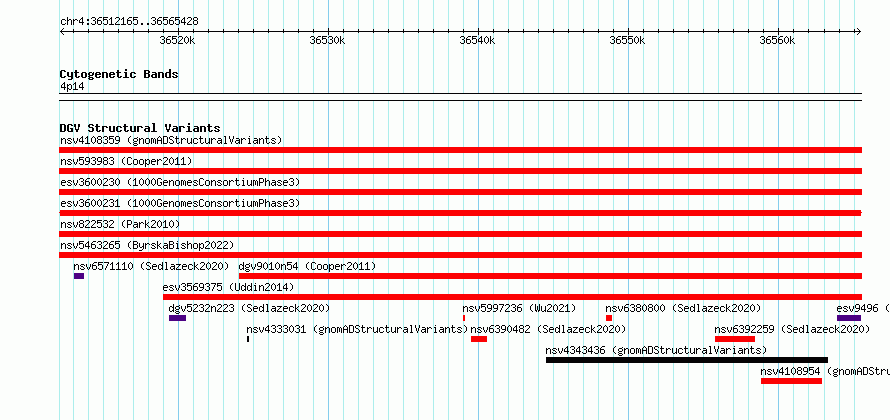Open nsv4343436 (gnomADStructuralVariants) label
Image resolution: width=890 pixels, height=420 pixels.
656,350
